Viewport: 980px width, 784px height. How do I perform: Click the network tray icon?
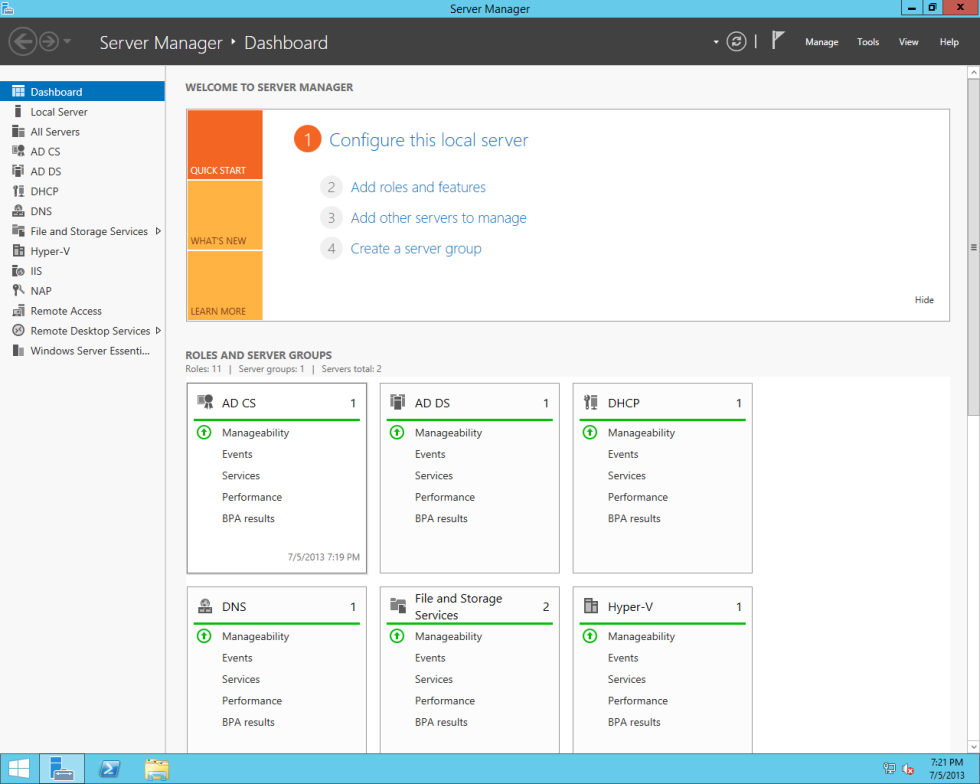889,769
